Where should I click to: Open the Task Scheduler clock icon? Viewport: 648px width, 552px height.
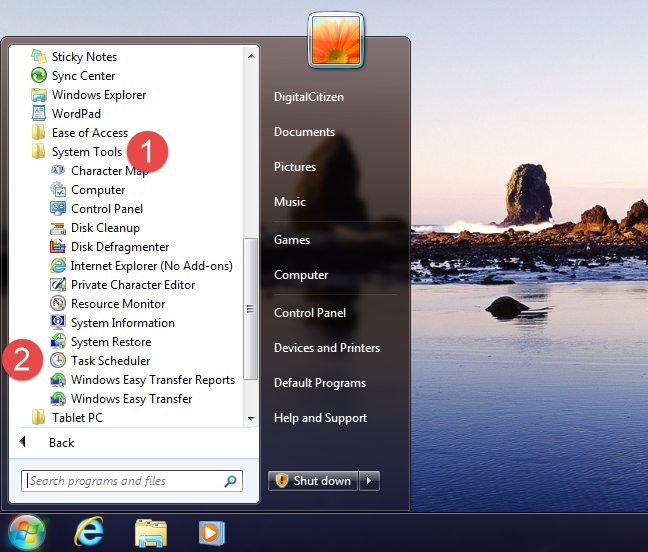pyautogui.click(x=58, y=361)
